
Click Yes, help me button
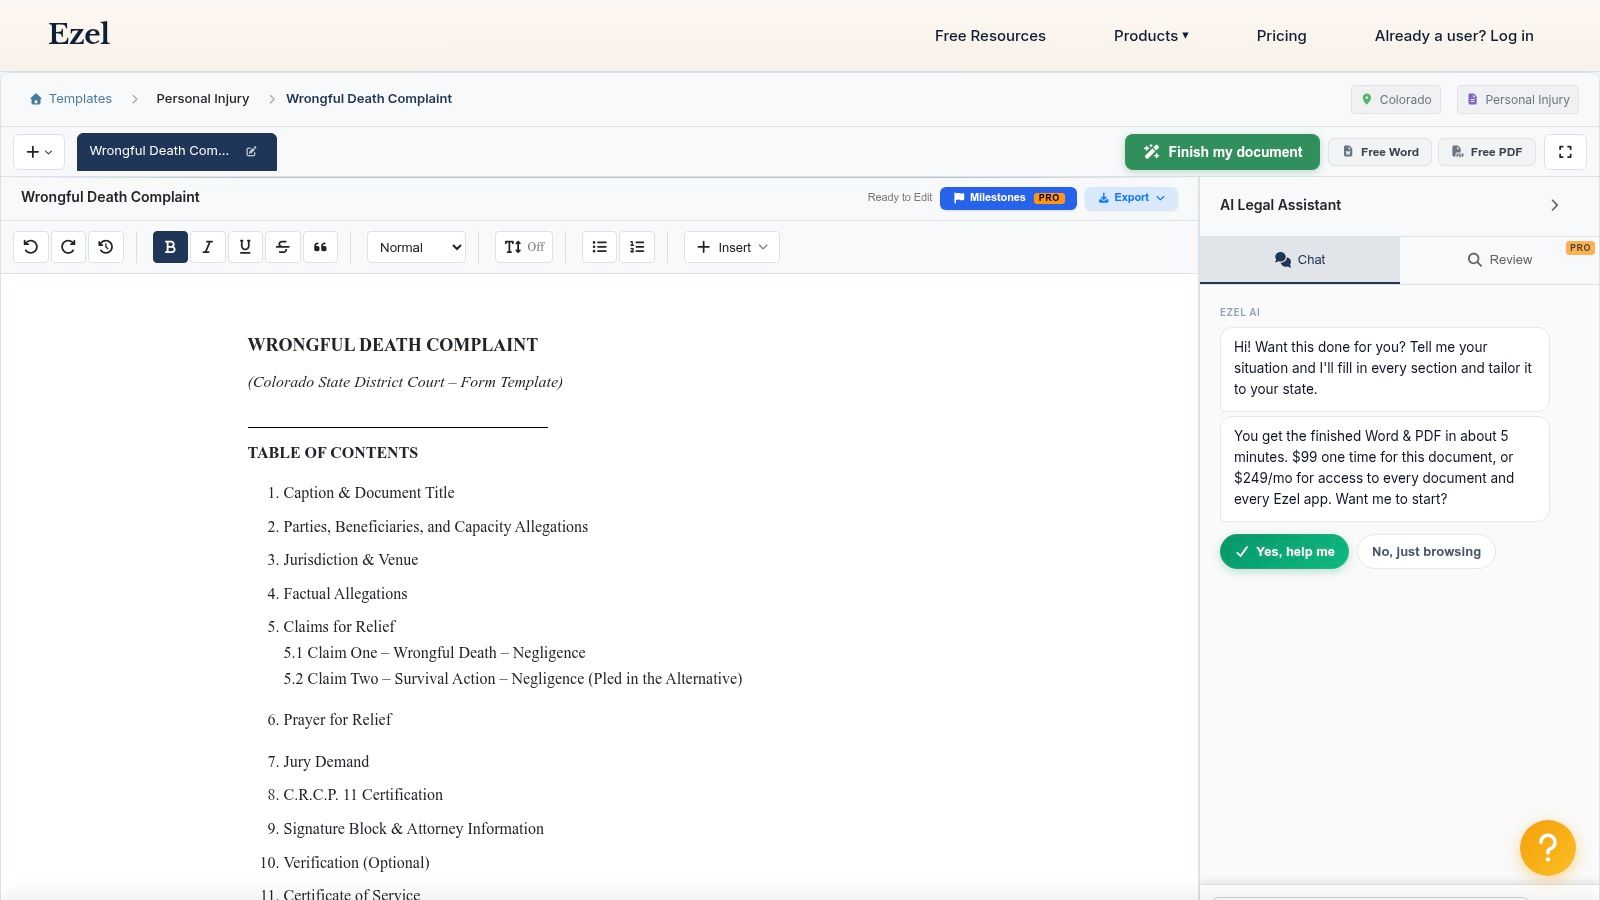pos(1284,552)
